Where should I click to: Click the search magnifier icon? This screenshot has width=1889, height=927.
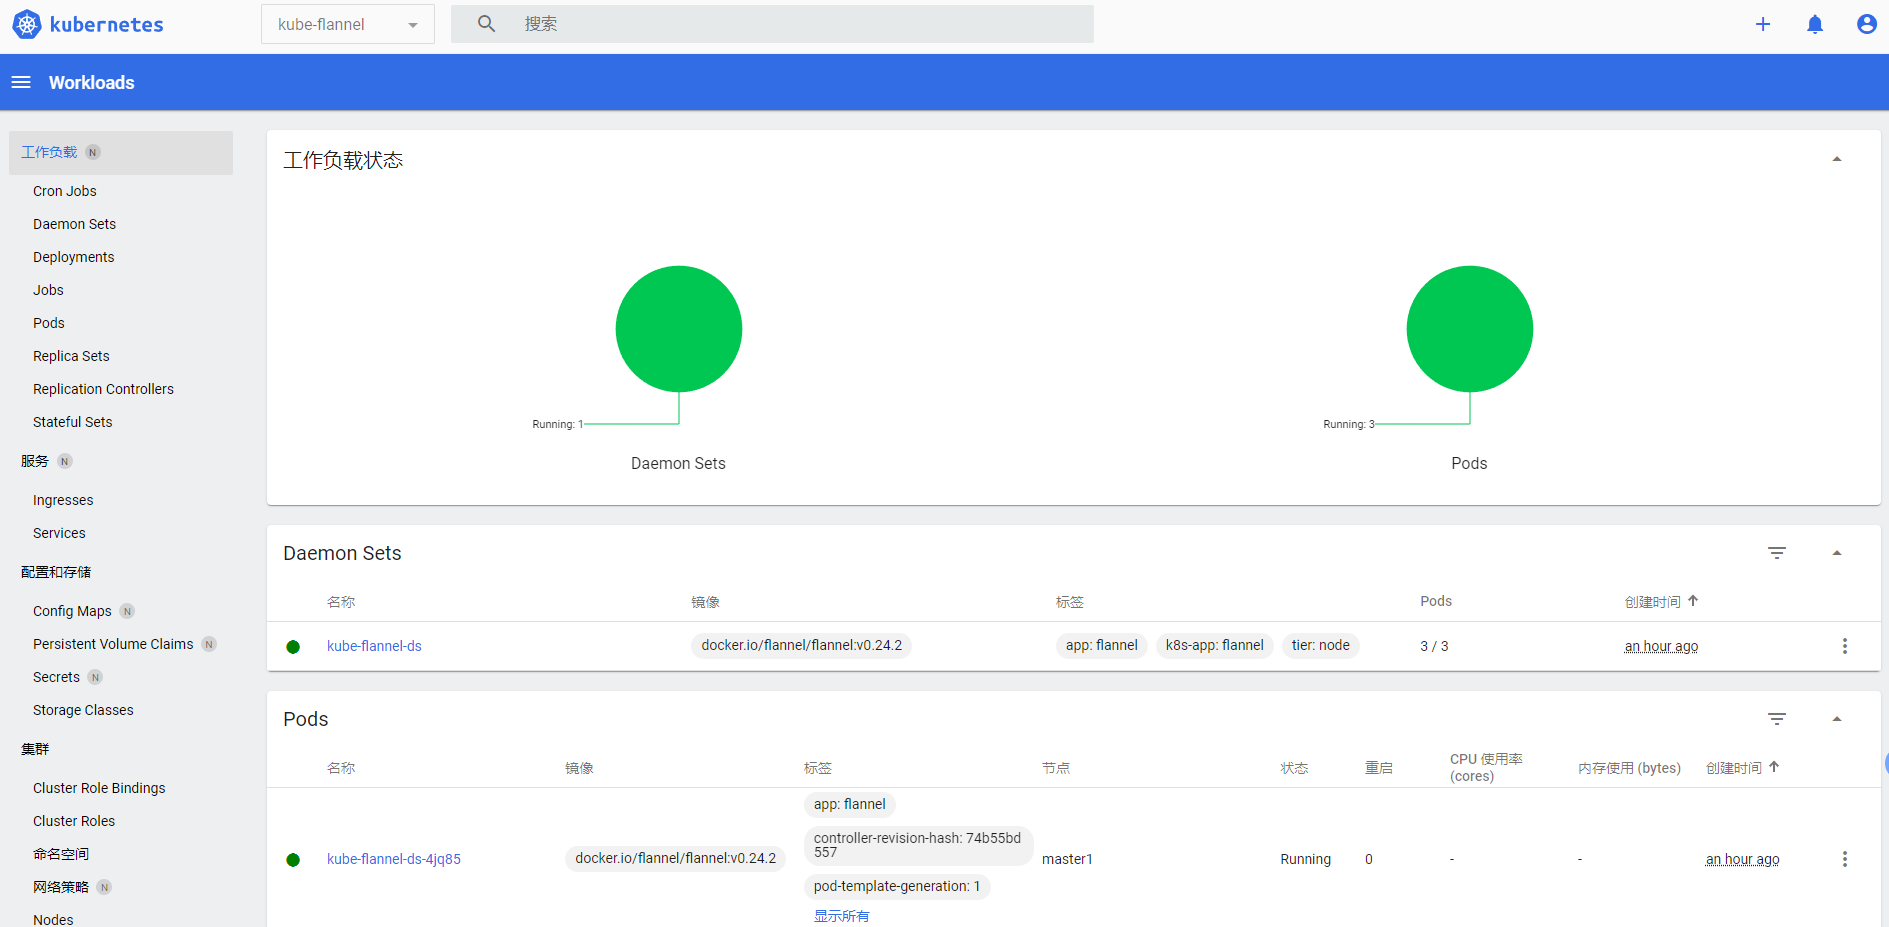486,23
